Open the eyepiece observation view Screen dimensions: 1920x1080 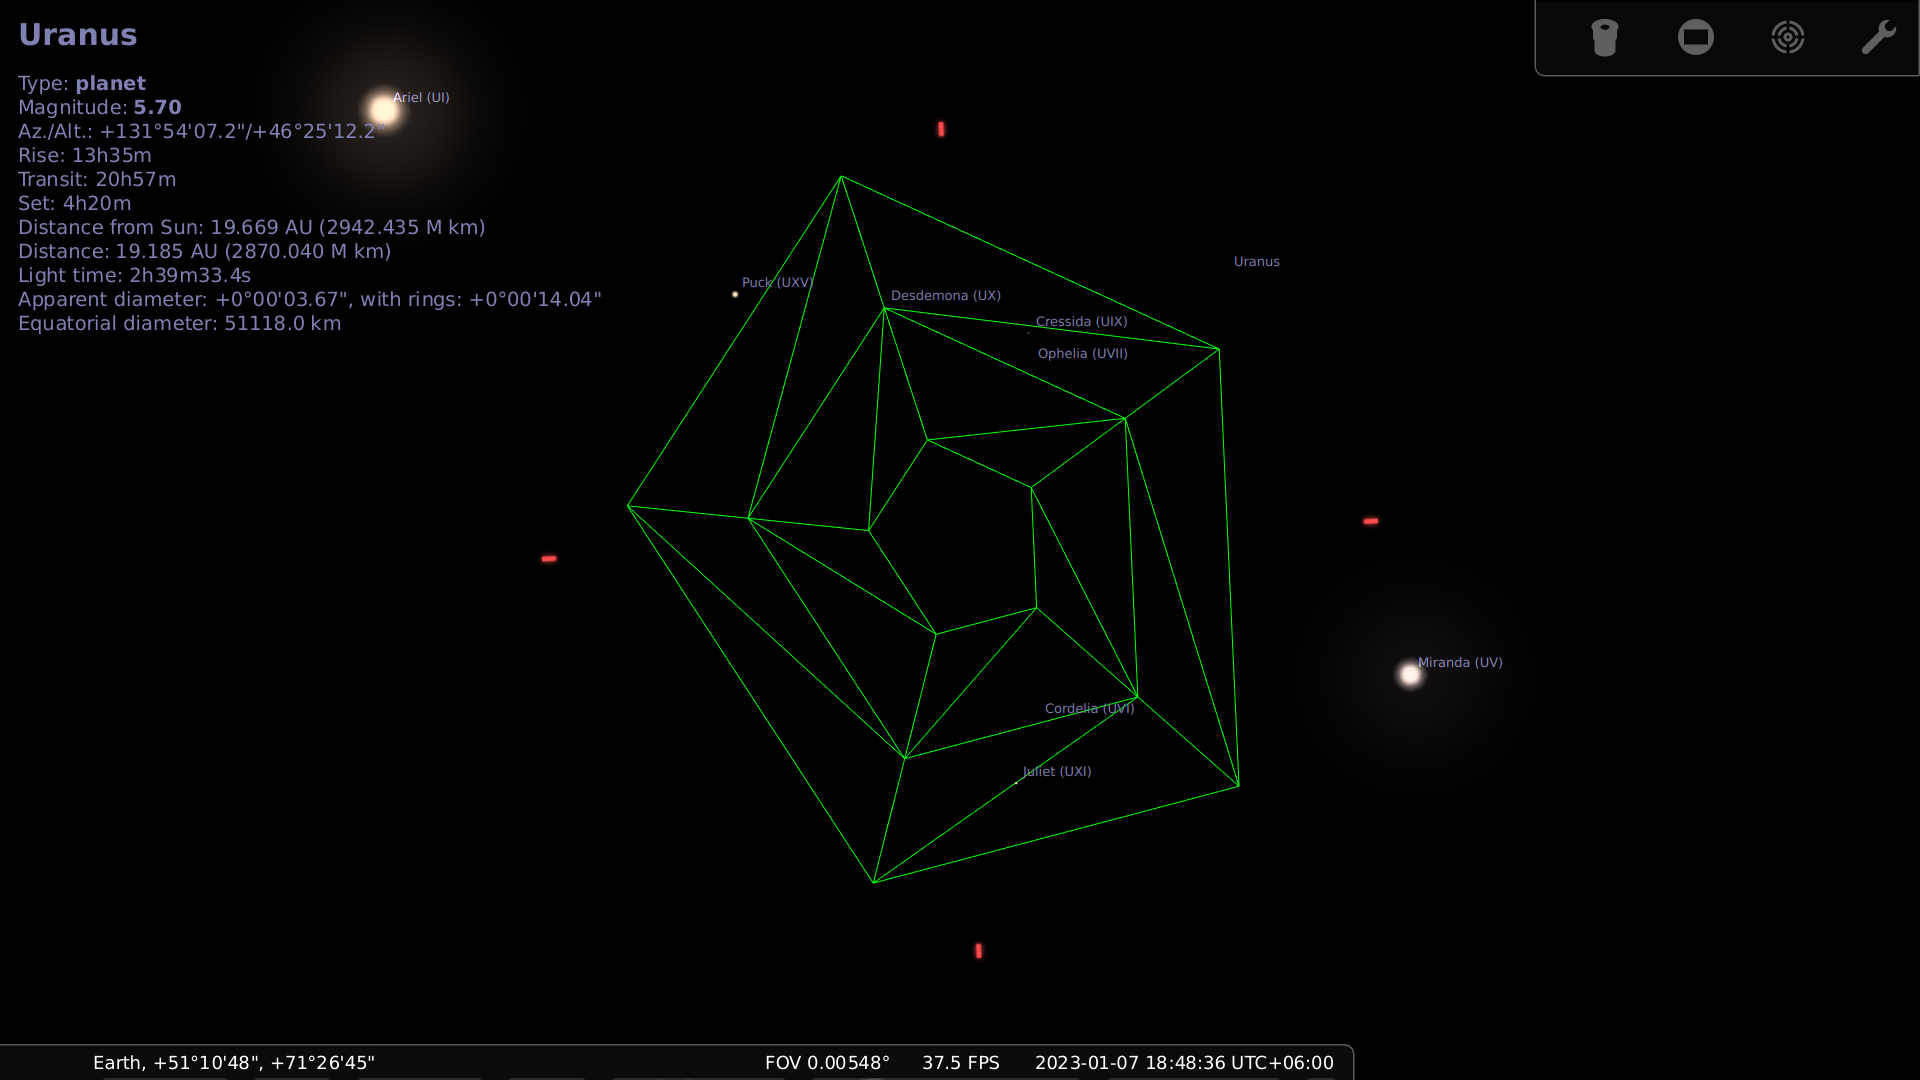click(1604, 37)
